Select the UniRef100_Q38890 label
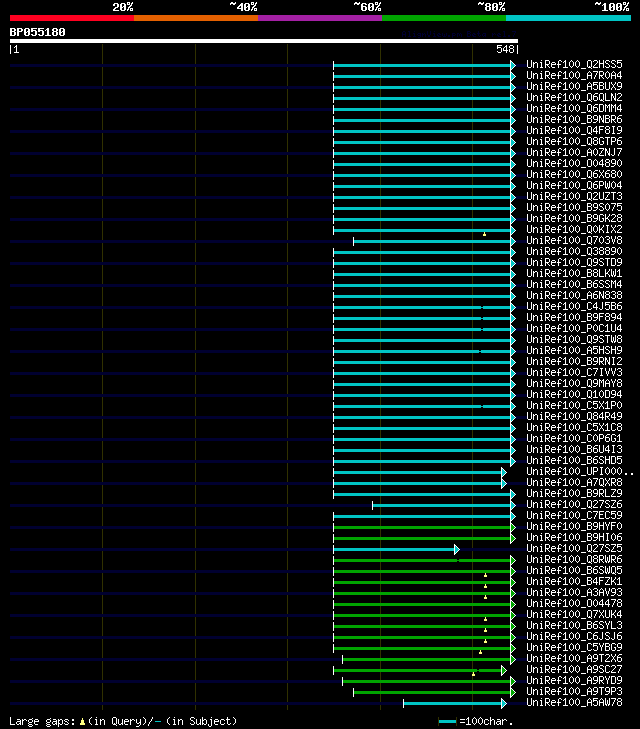 click(574, 252)
